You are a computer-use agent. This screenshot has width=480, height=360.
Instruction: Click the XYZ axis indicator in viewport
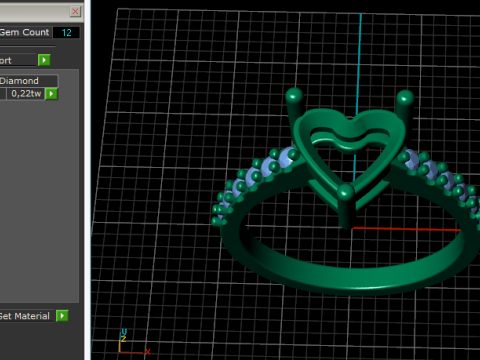point(134,342)
